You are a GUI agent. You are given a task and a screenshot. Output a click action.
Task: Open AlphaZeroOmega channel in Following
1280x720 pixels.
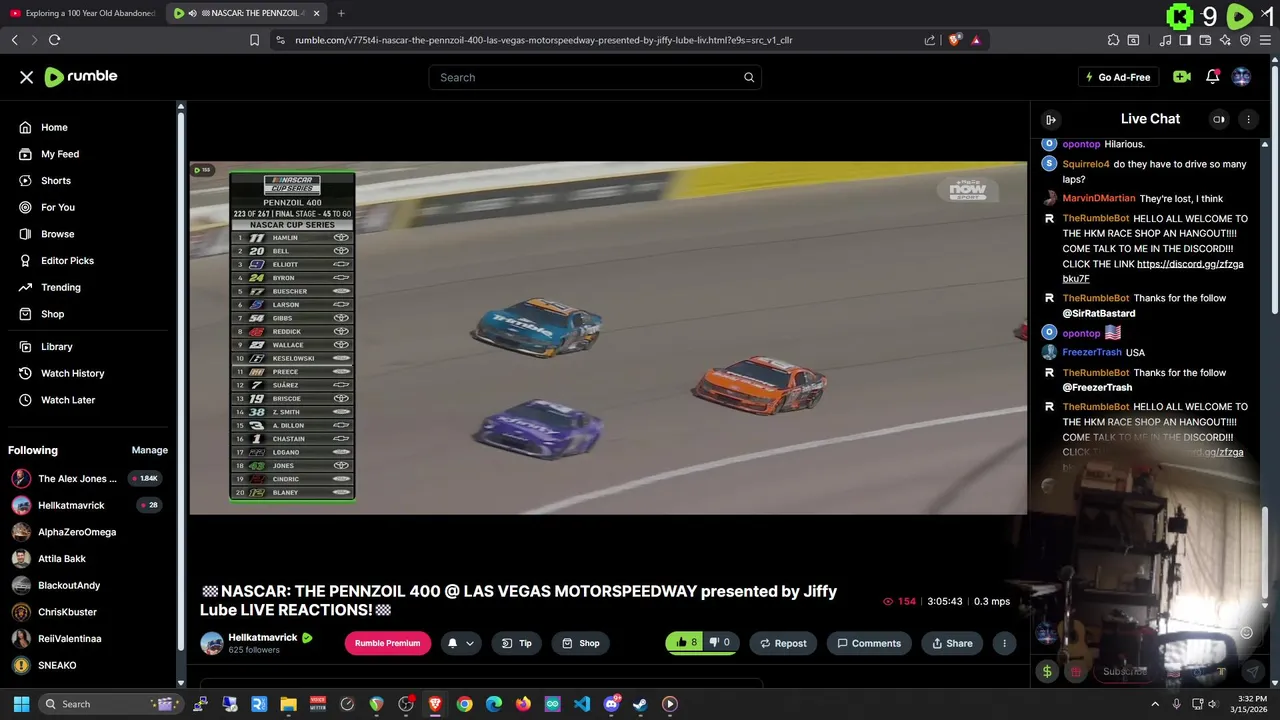77,532
